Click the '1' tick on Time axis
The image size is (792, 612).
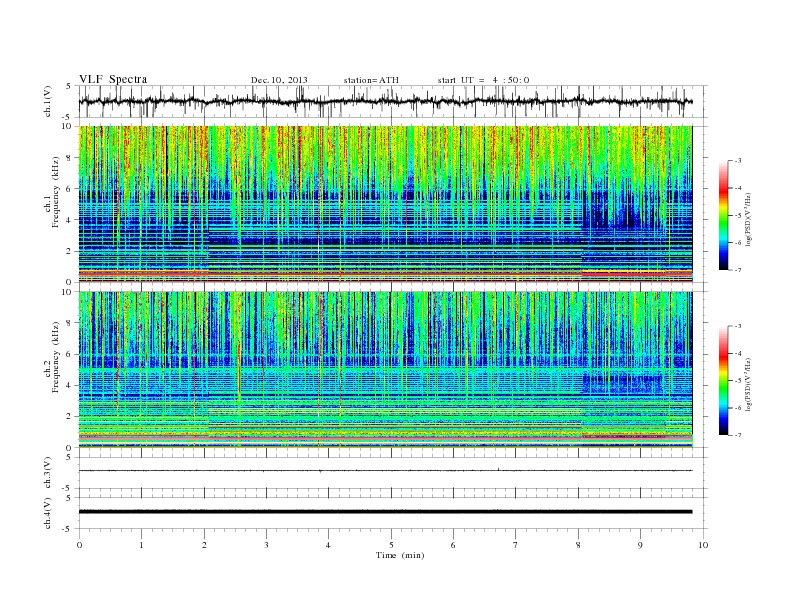(141, 545)
